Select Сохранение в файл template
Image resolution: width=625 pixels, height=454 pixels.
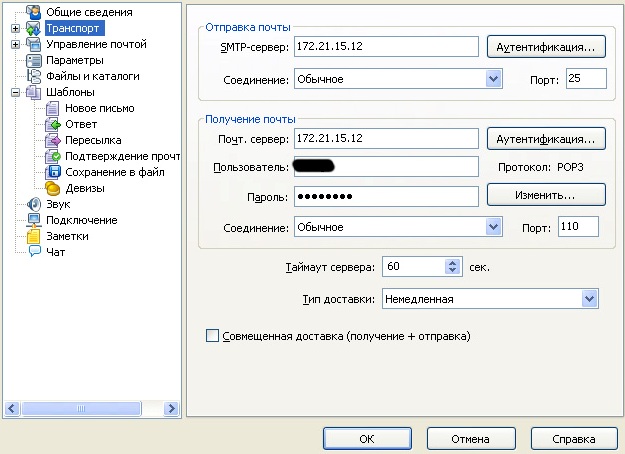point(114,172)
